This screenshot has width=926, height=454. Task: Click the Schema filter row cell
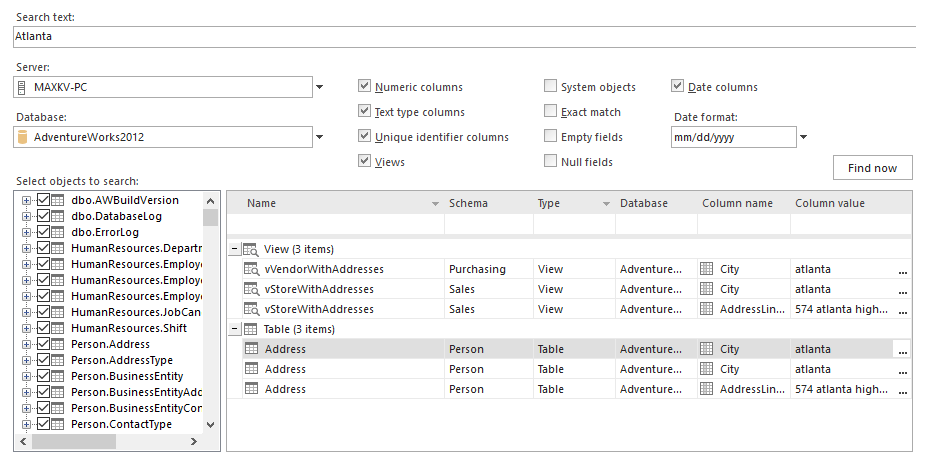point(488,224)
